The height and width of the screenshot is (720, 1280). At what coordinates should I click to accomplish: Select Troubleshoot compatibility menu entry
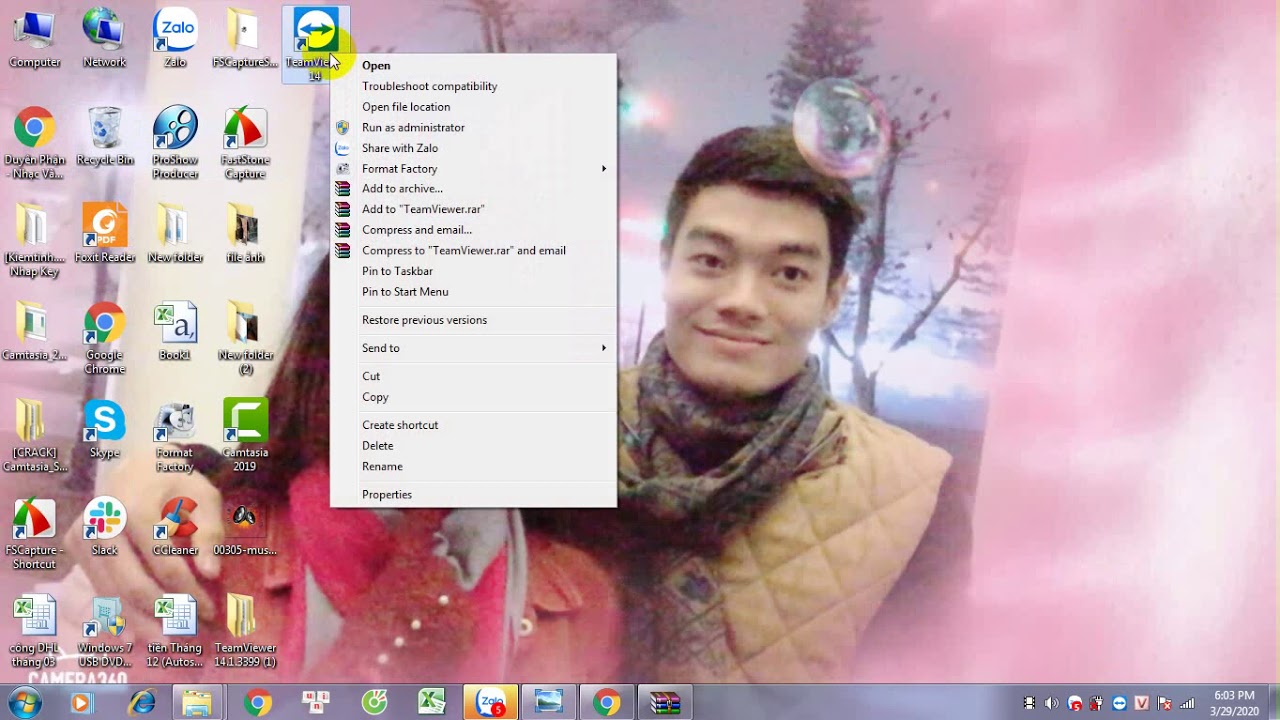[x=473, y=86]
